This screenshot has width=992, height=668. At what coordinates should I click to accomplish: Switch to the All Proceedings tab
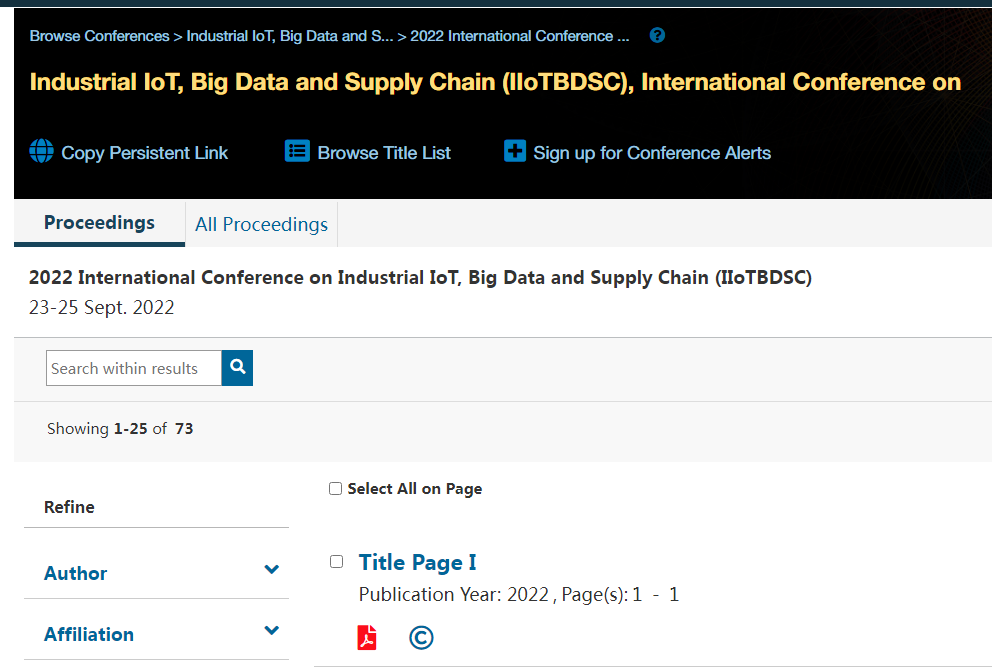click(261, 224)
